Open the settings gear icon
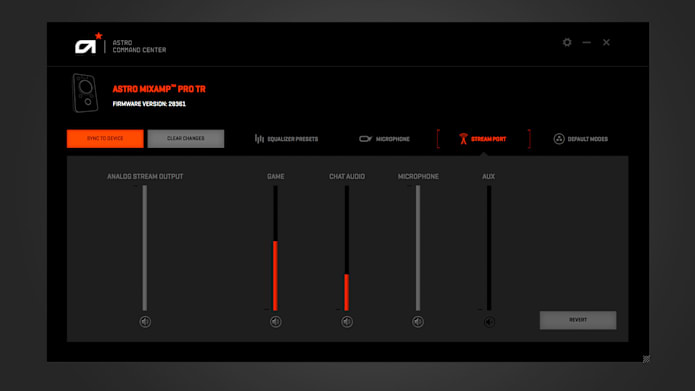 click(567, 43)
